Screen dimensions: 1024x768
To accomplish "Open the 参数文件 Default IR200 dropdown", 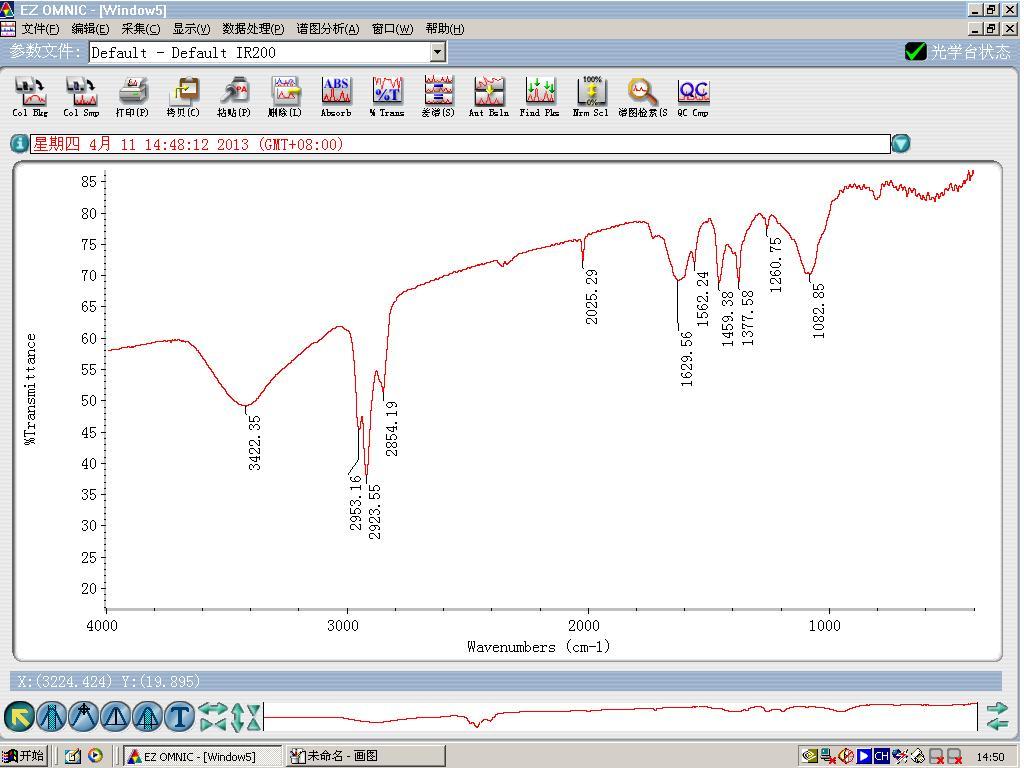I will 438,52.
